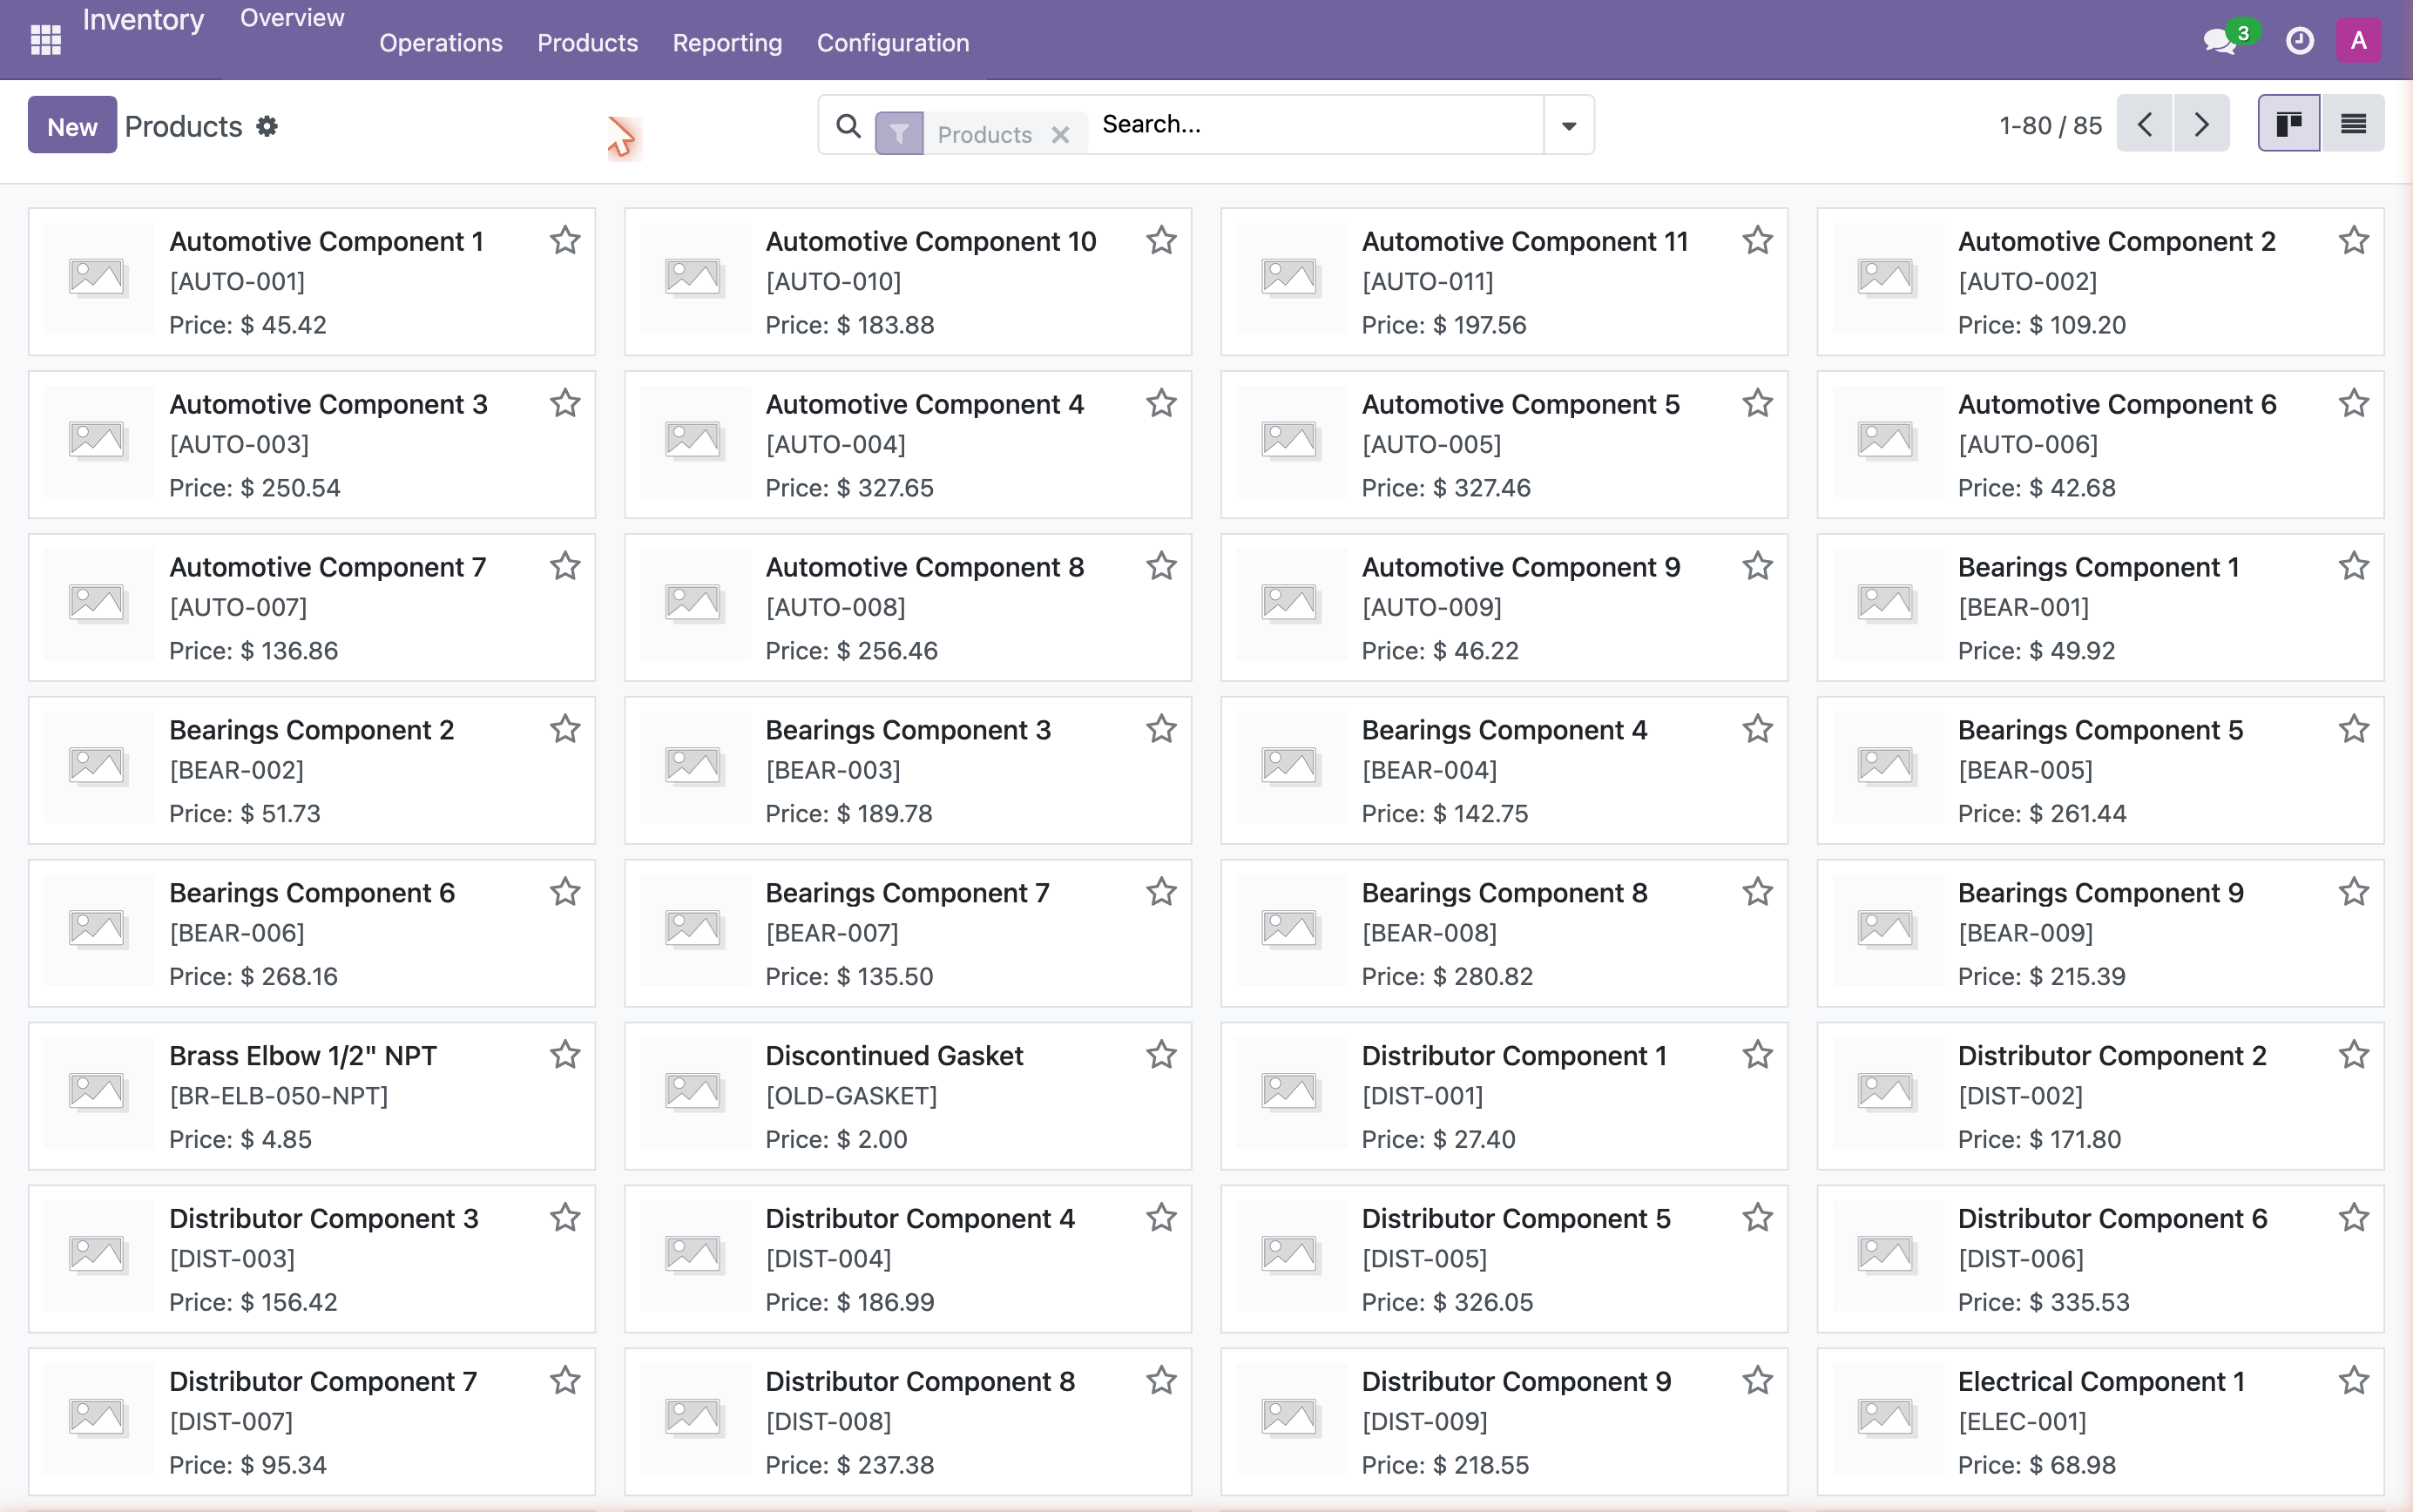Click the Inventory app title

pyautogui.click(x=143, y=20)
